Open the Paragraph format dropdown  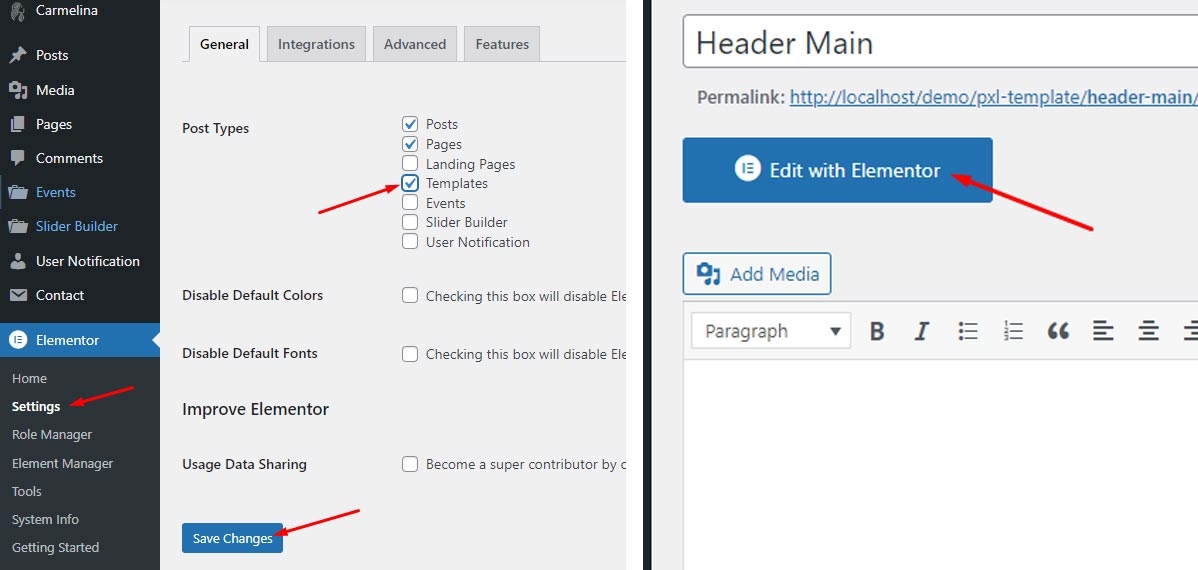coord(771,331)
